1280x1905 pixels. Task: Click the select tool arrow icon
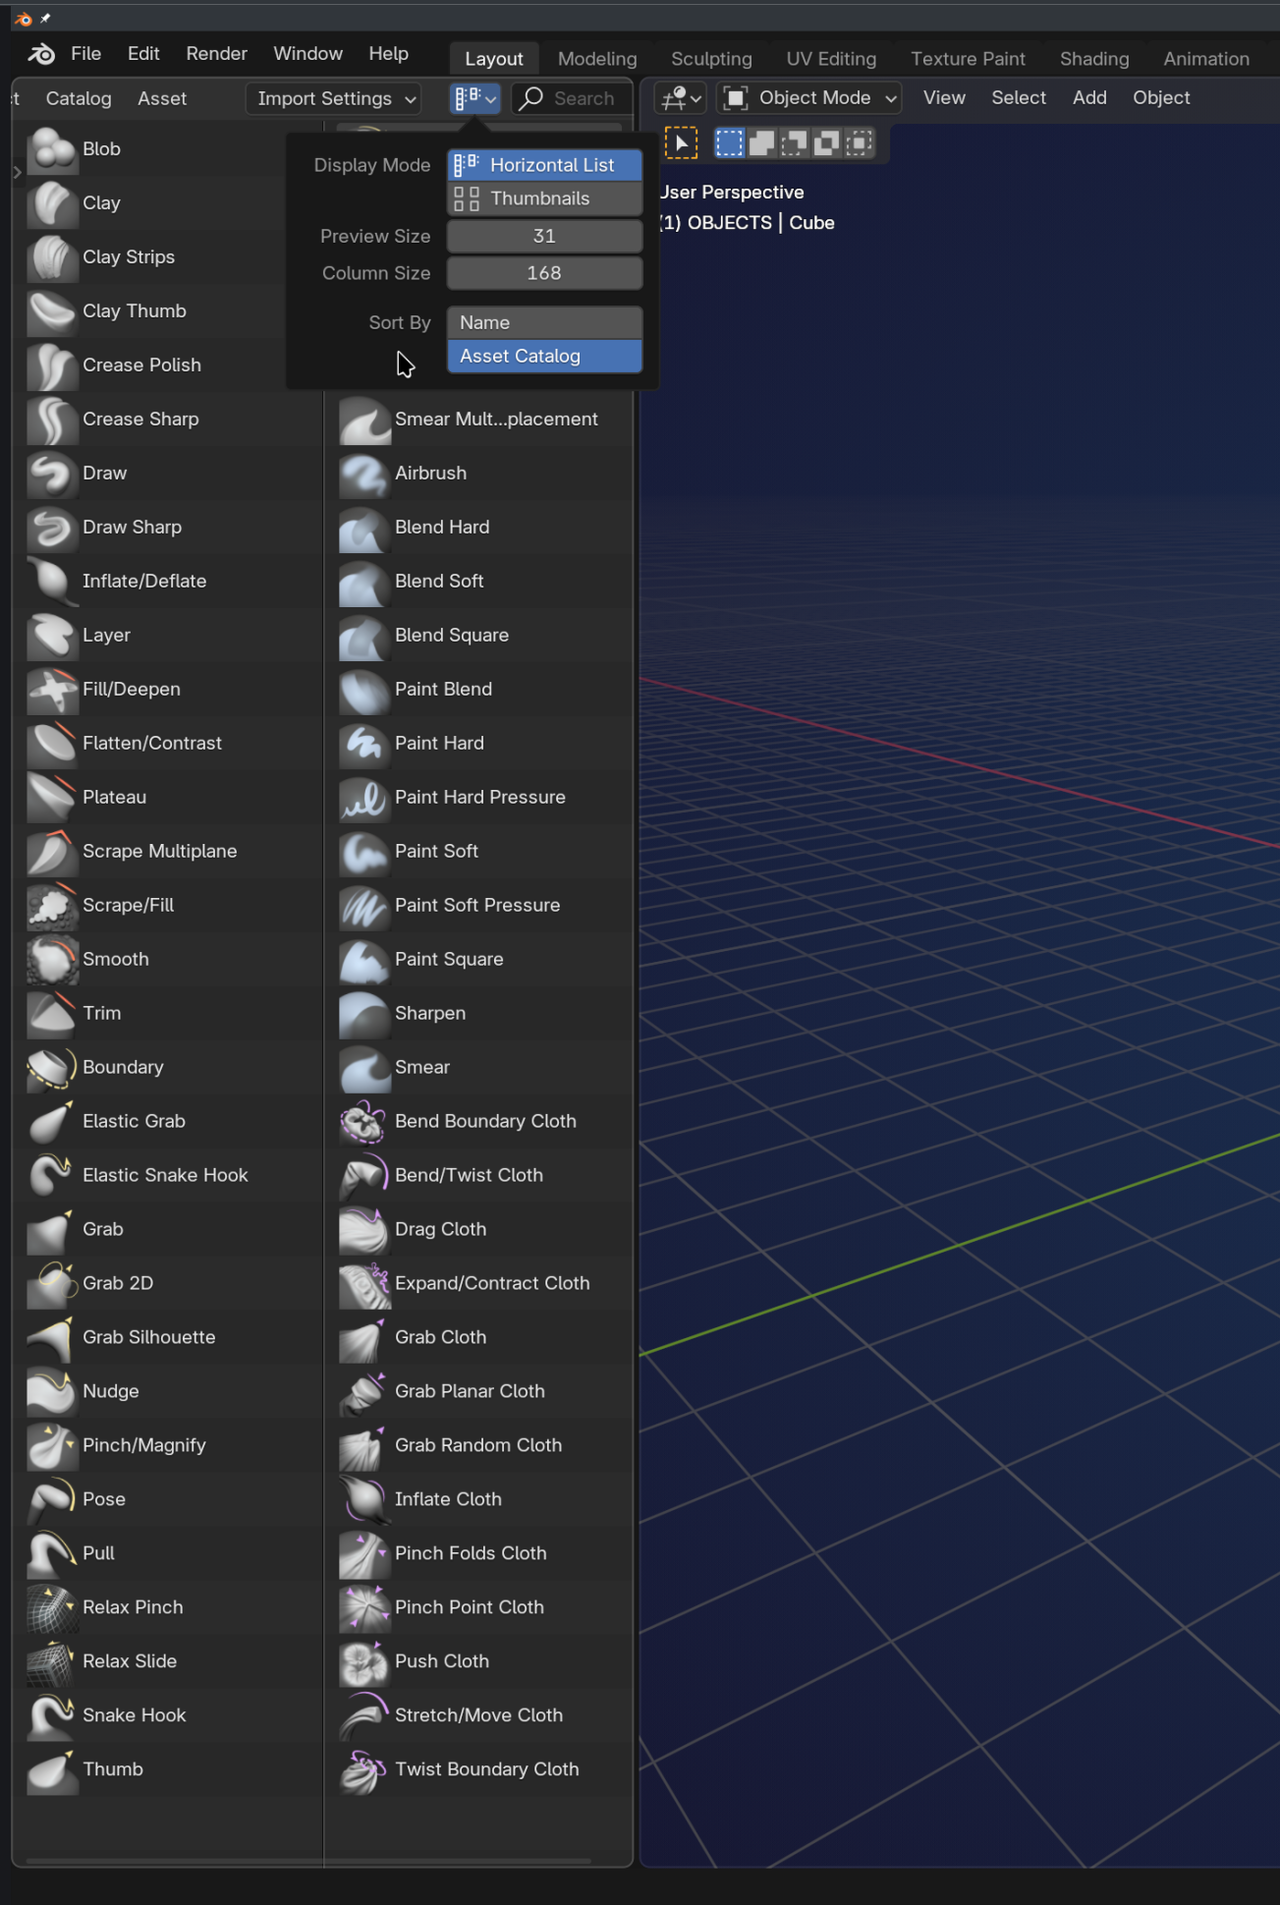pos(681,143)
